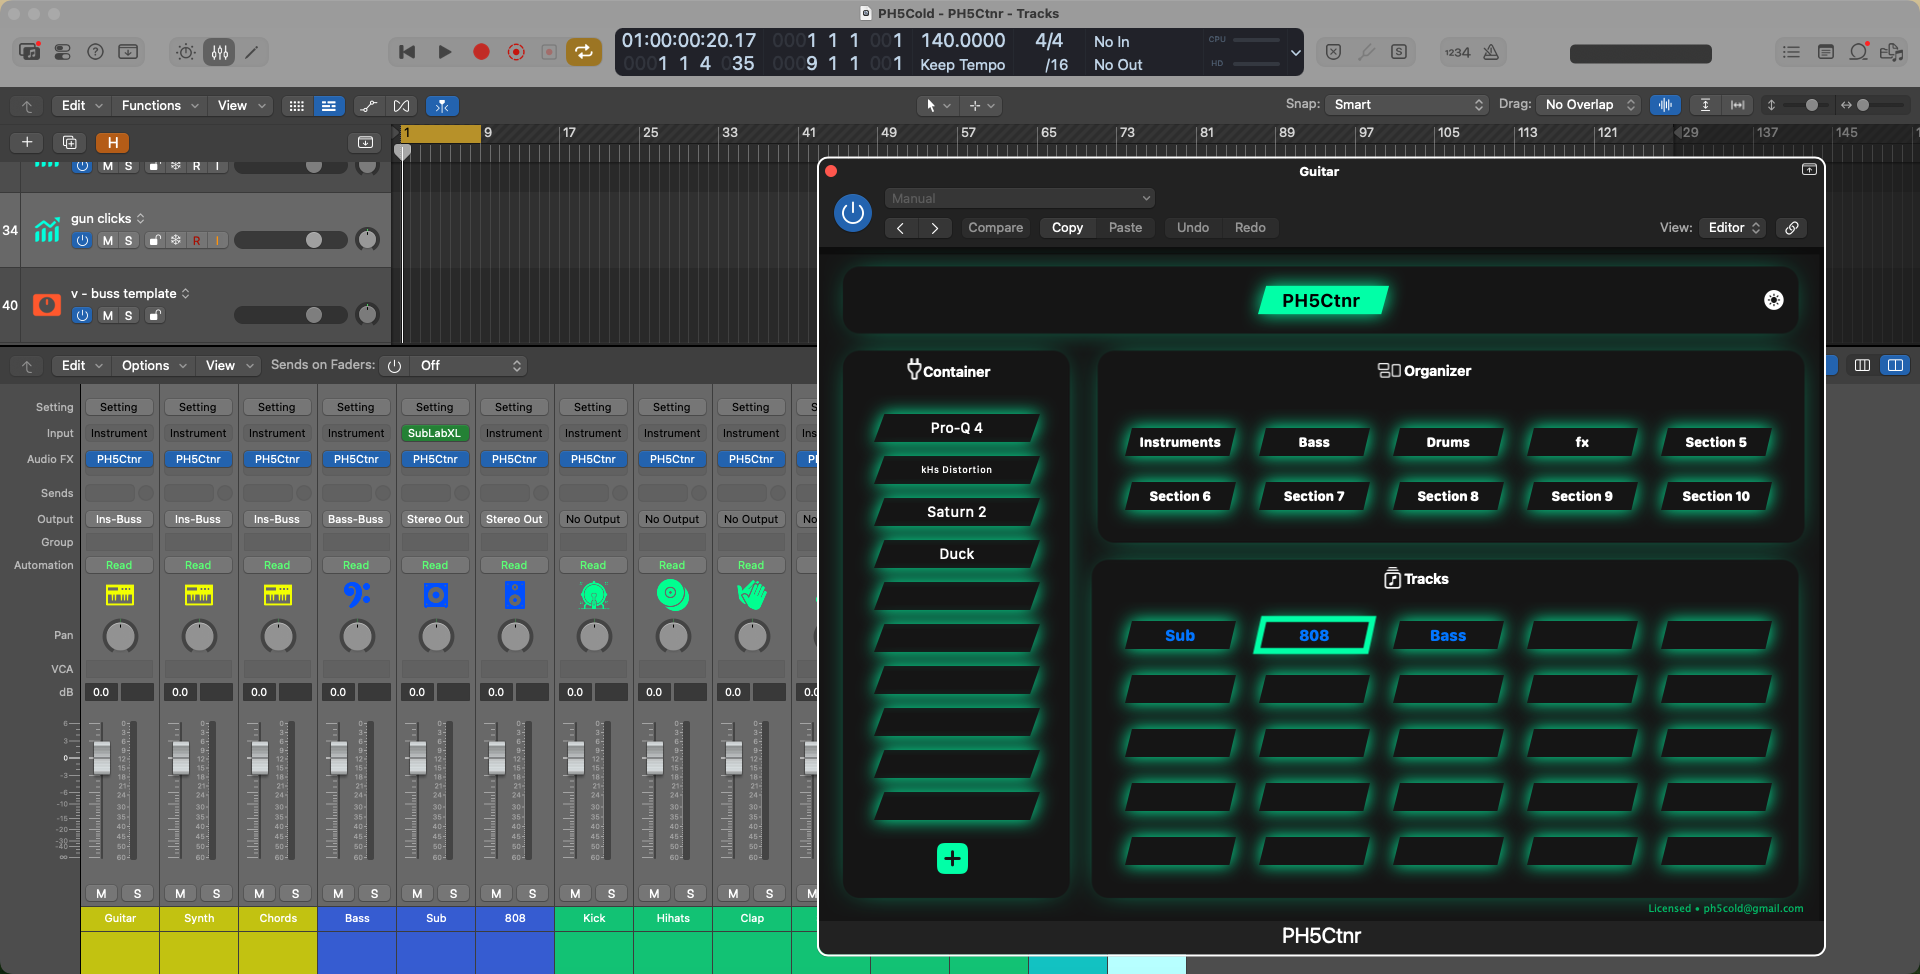Solo the v - buss template track
This screenshot has height=974, width=1920.
(x=128, y=315)
